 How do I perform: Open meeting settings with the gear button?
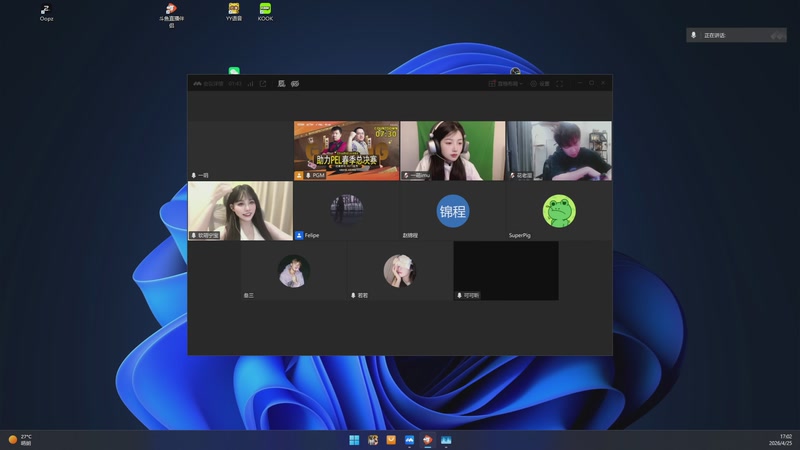tap(540, 84)
